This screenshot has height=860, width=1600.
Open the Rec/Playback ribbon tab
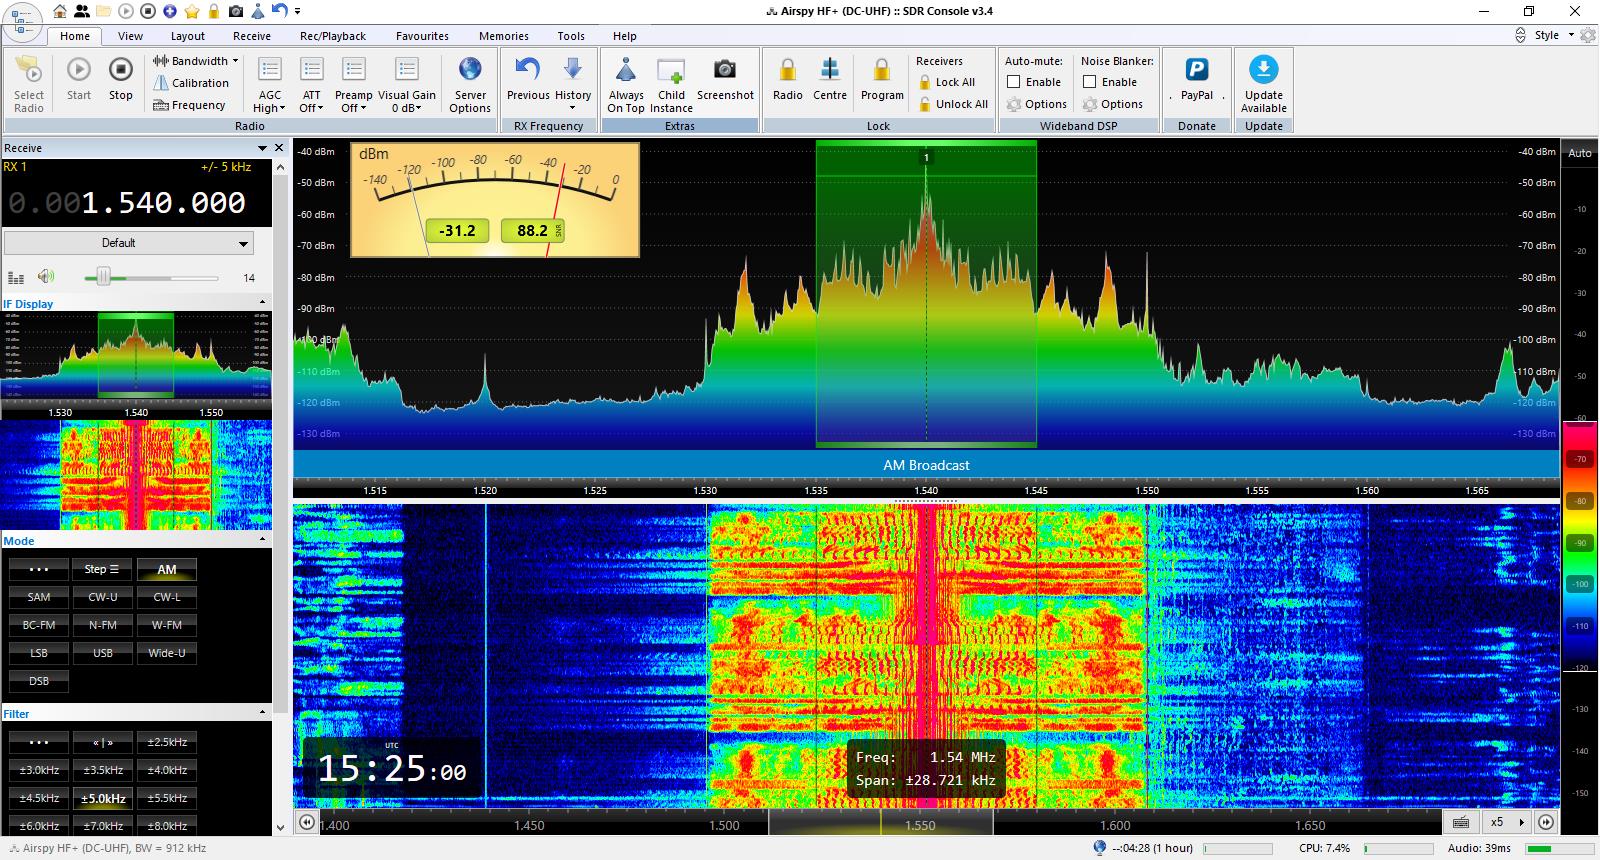click(333, 36)
